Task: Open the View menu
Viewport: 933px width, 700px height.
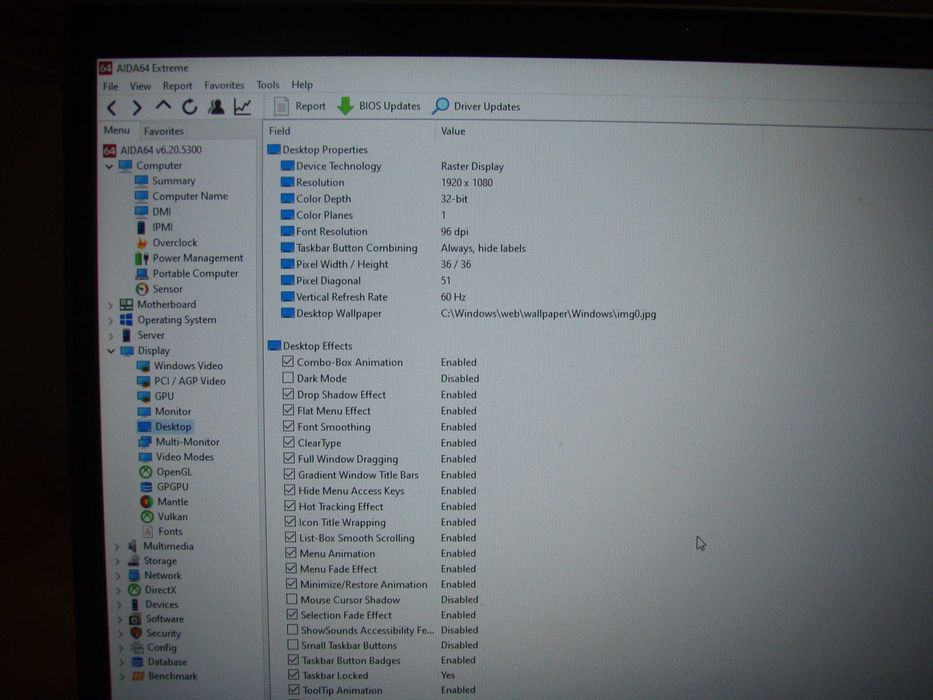Action: [x=140, y=86]
